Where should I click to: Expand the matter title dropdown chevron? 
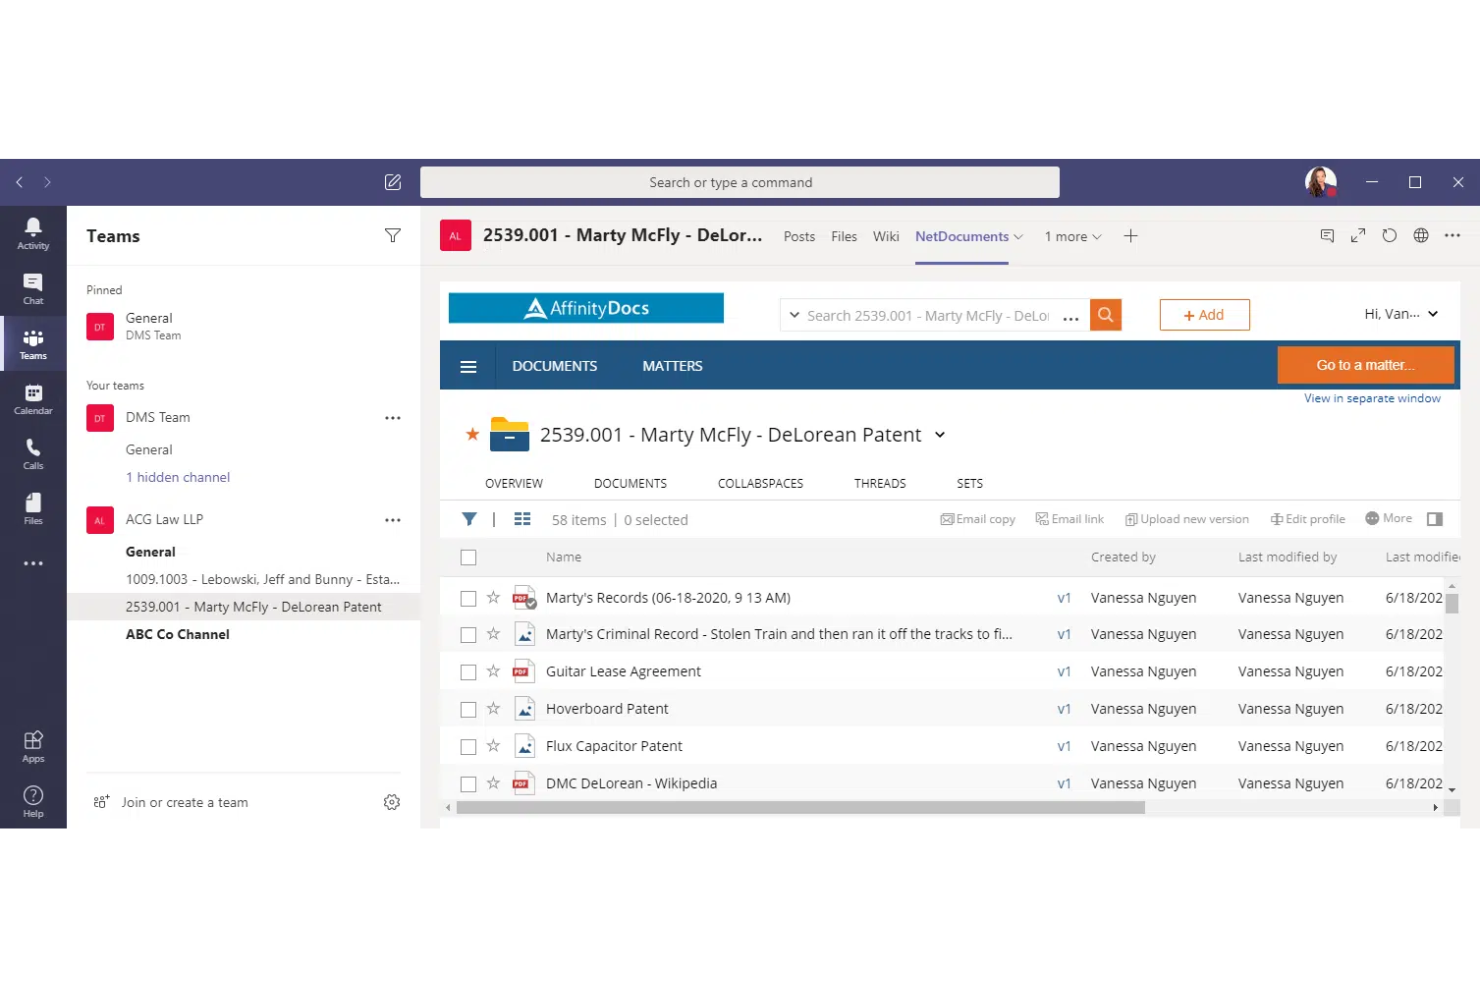point(940,435)
